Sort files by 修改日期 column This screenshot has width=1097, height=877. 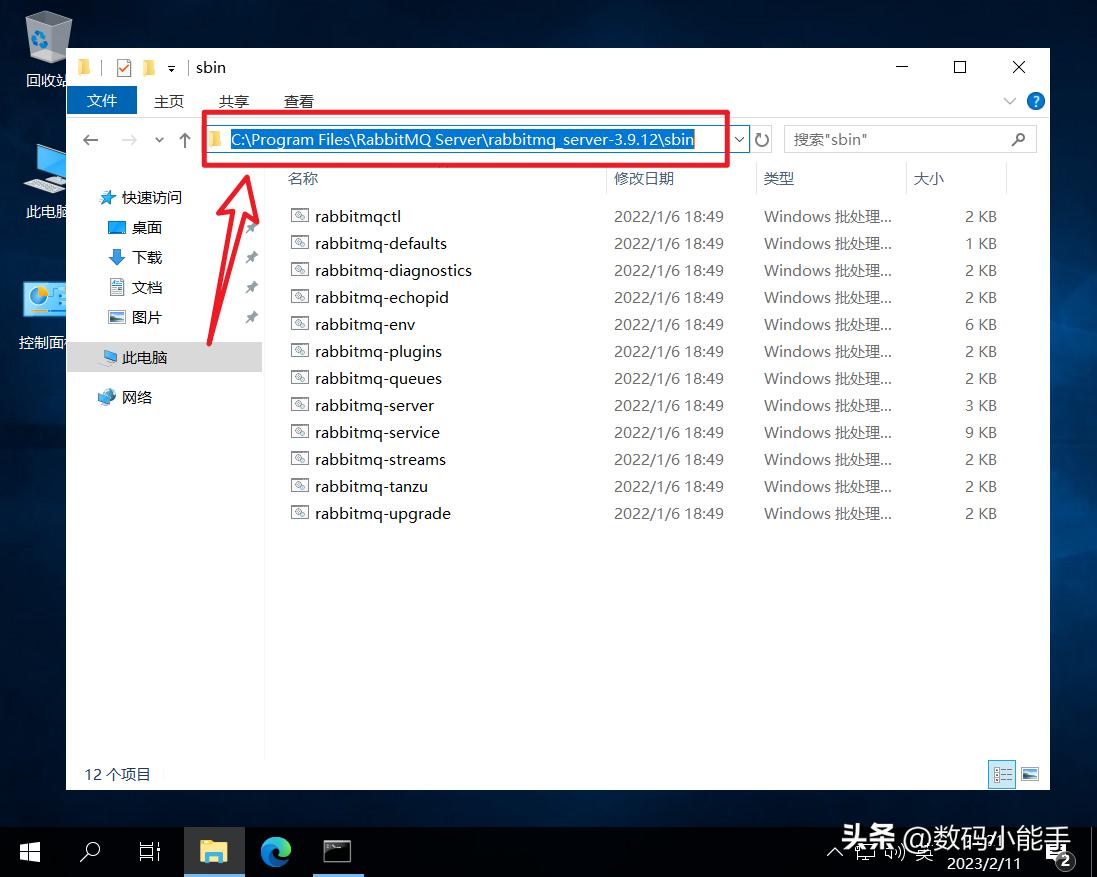(644, 178)
